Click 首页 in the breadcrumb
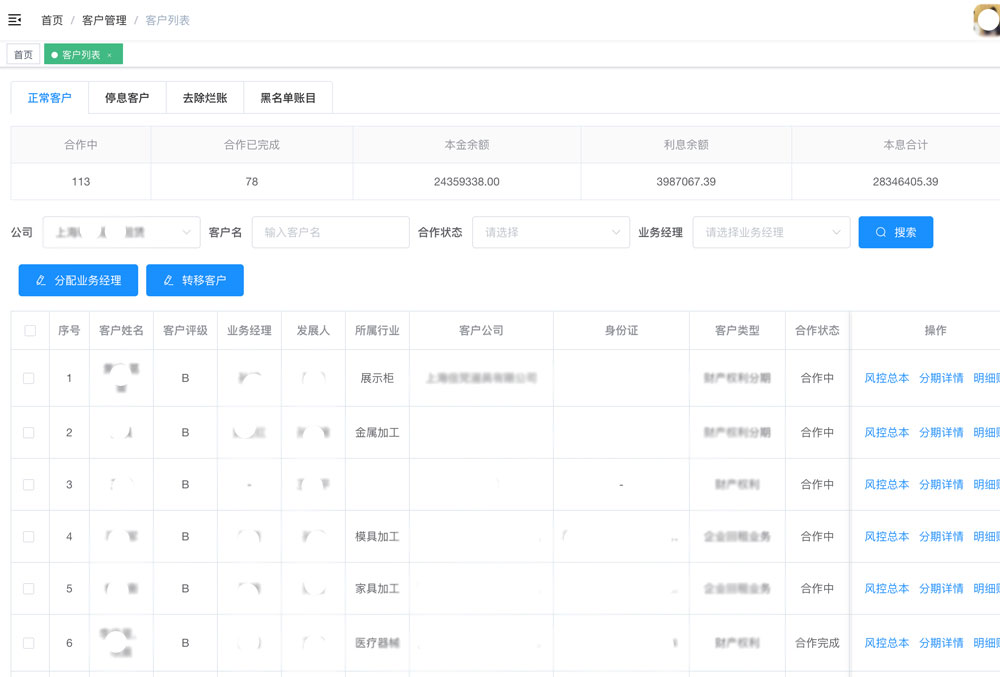The width and height of the screenshot is (1000, 677). pos(52,20)
